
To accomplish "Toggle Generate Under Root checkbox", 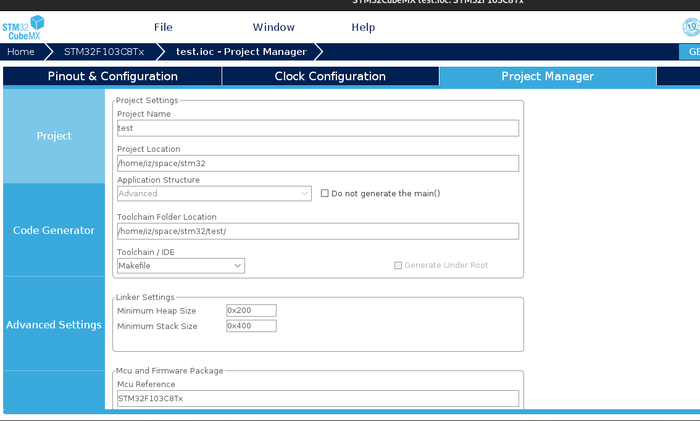I will [x=398, y=265].
